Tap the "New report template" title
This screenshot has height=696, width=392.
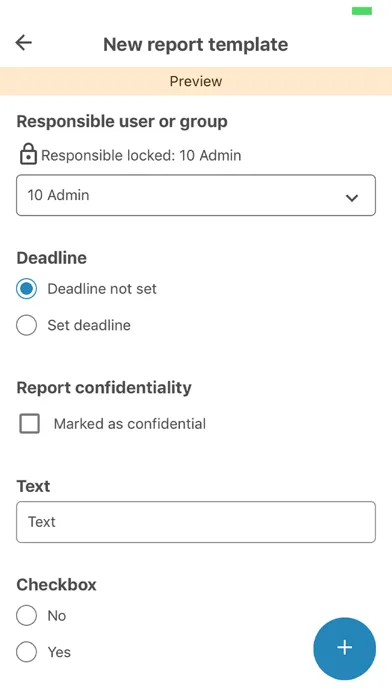(196, 44)
